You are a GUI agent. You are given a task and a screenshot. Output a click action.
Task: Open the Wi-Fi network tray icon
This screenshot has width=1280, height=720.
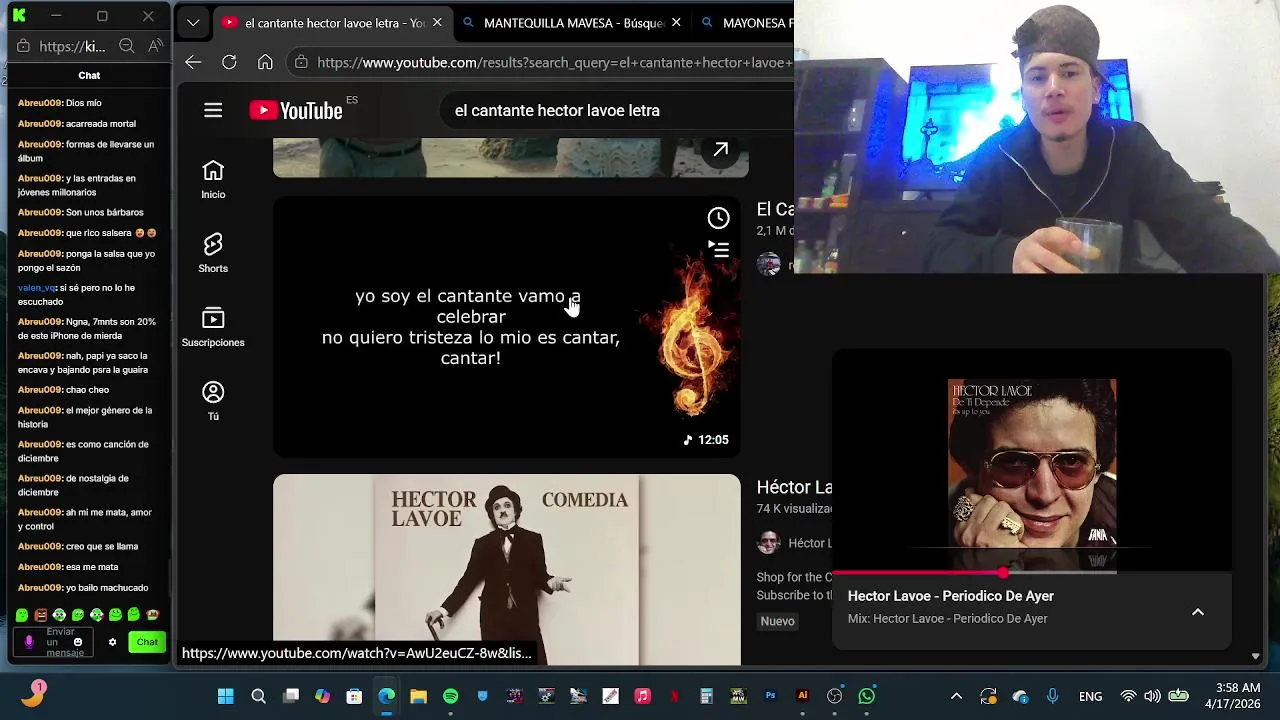click(x=1128, y=696)
